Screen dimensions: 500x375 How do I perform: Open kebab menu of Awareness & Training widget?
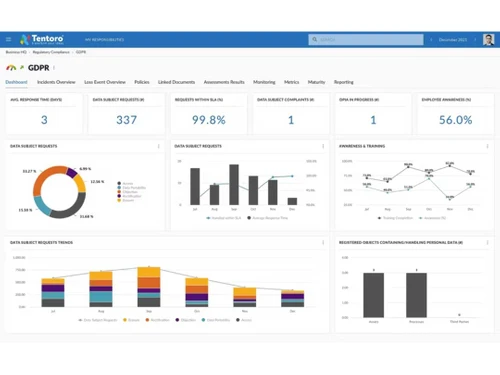[x=487, y=146]
